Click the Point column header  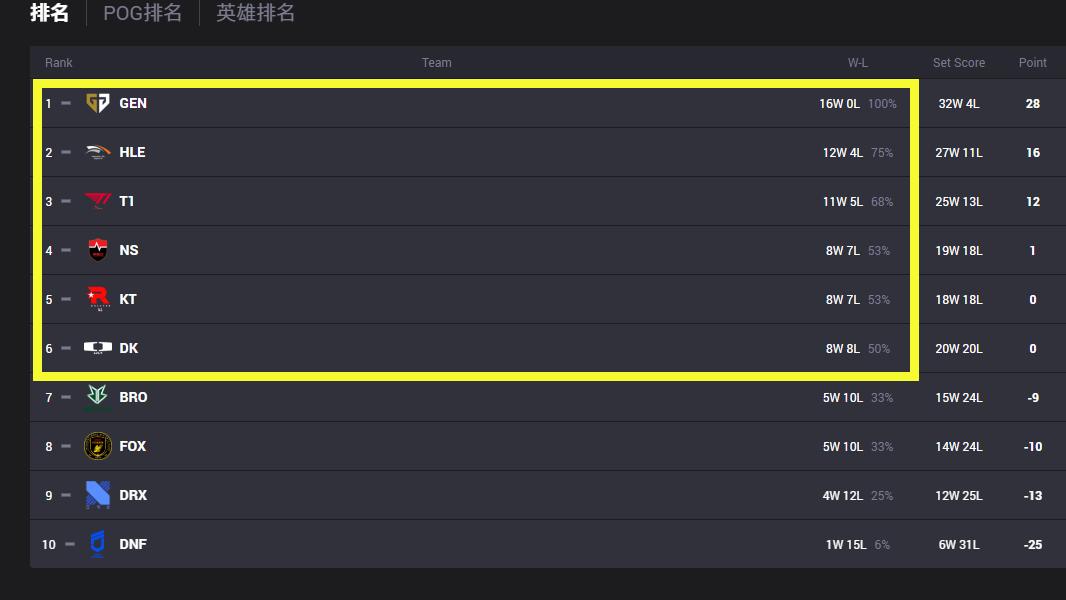click(x=1033, y=63)
